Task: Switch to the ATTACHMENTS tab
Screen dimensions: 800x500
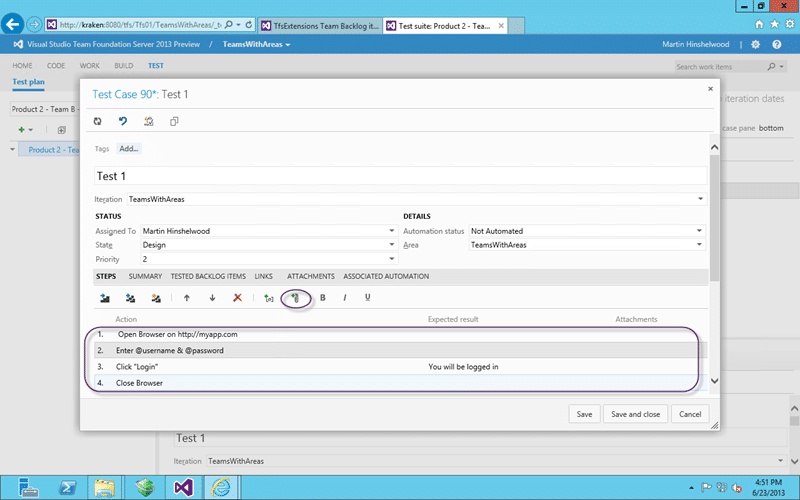Action: pos(311,276)
